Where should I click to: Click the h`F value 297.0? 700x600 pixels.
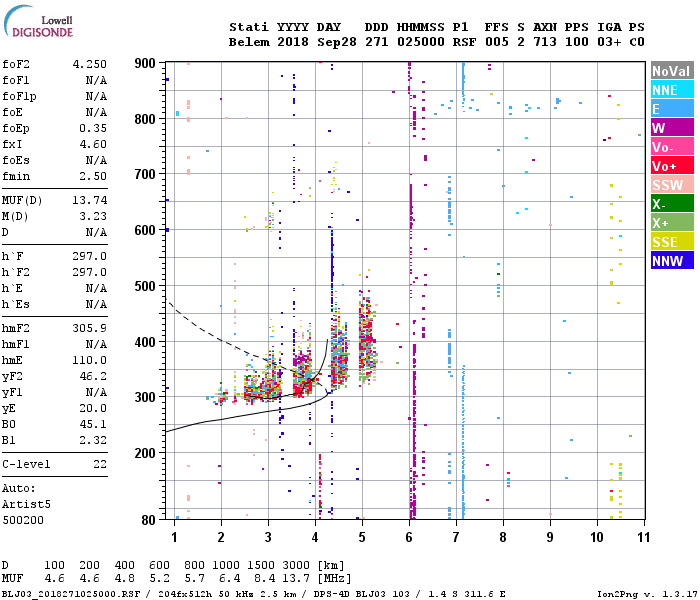click(90, 257)
